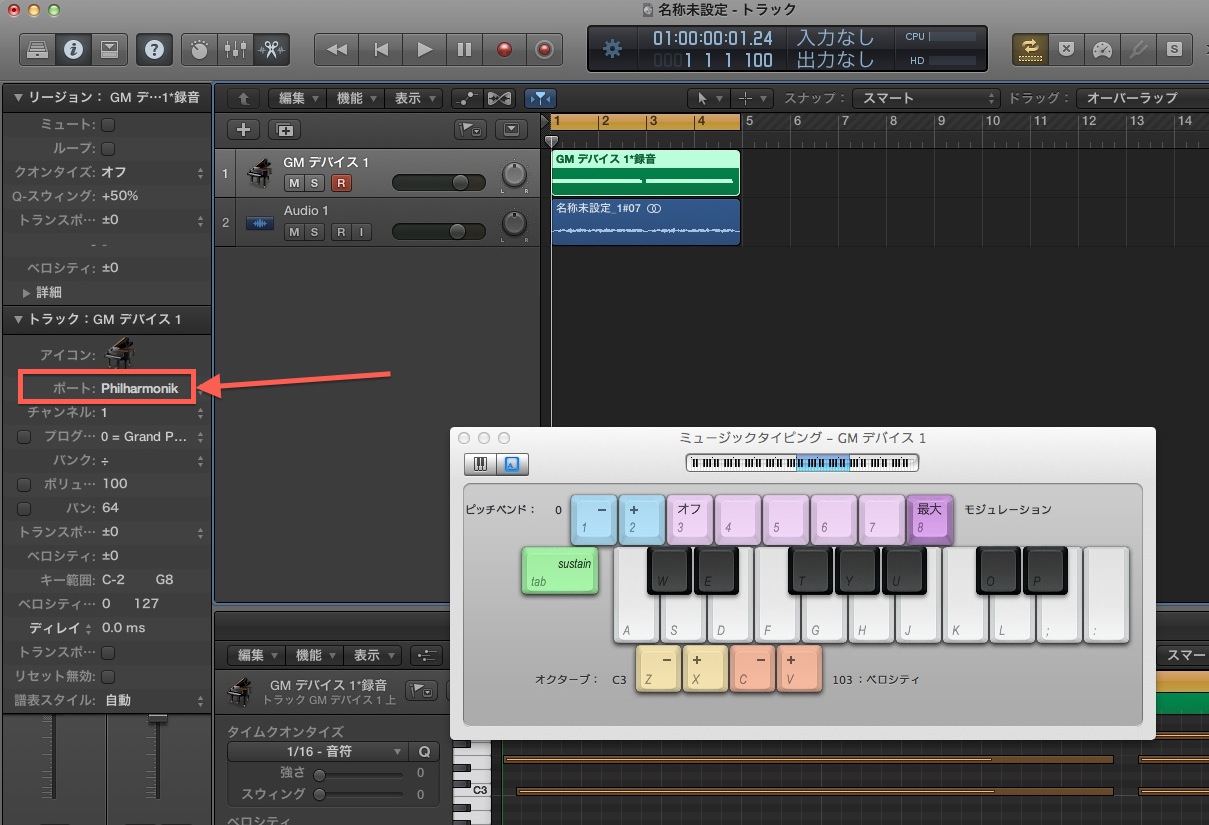Toggle the Inspector info button
The height and width of the screenshot is (825, 1209).
click(73, 48)
